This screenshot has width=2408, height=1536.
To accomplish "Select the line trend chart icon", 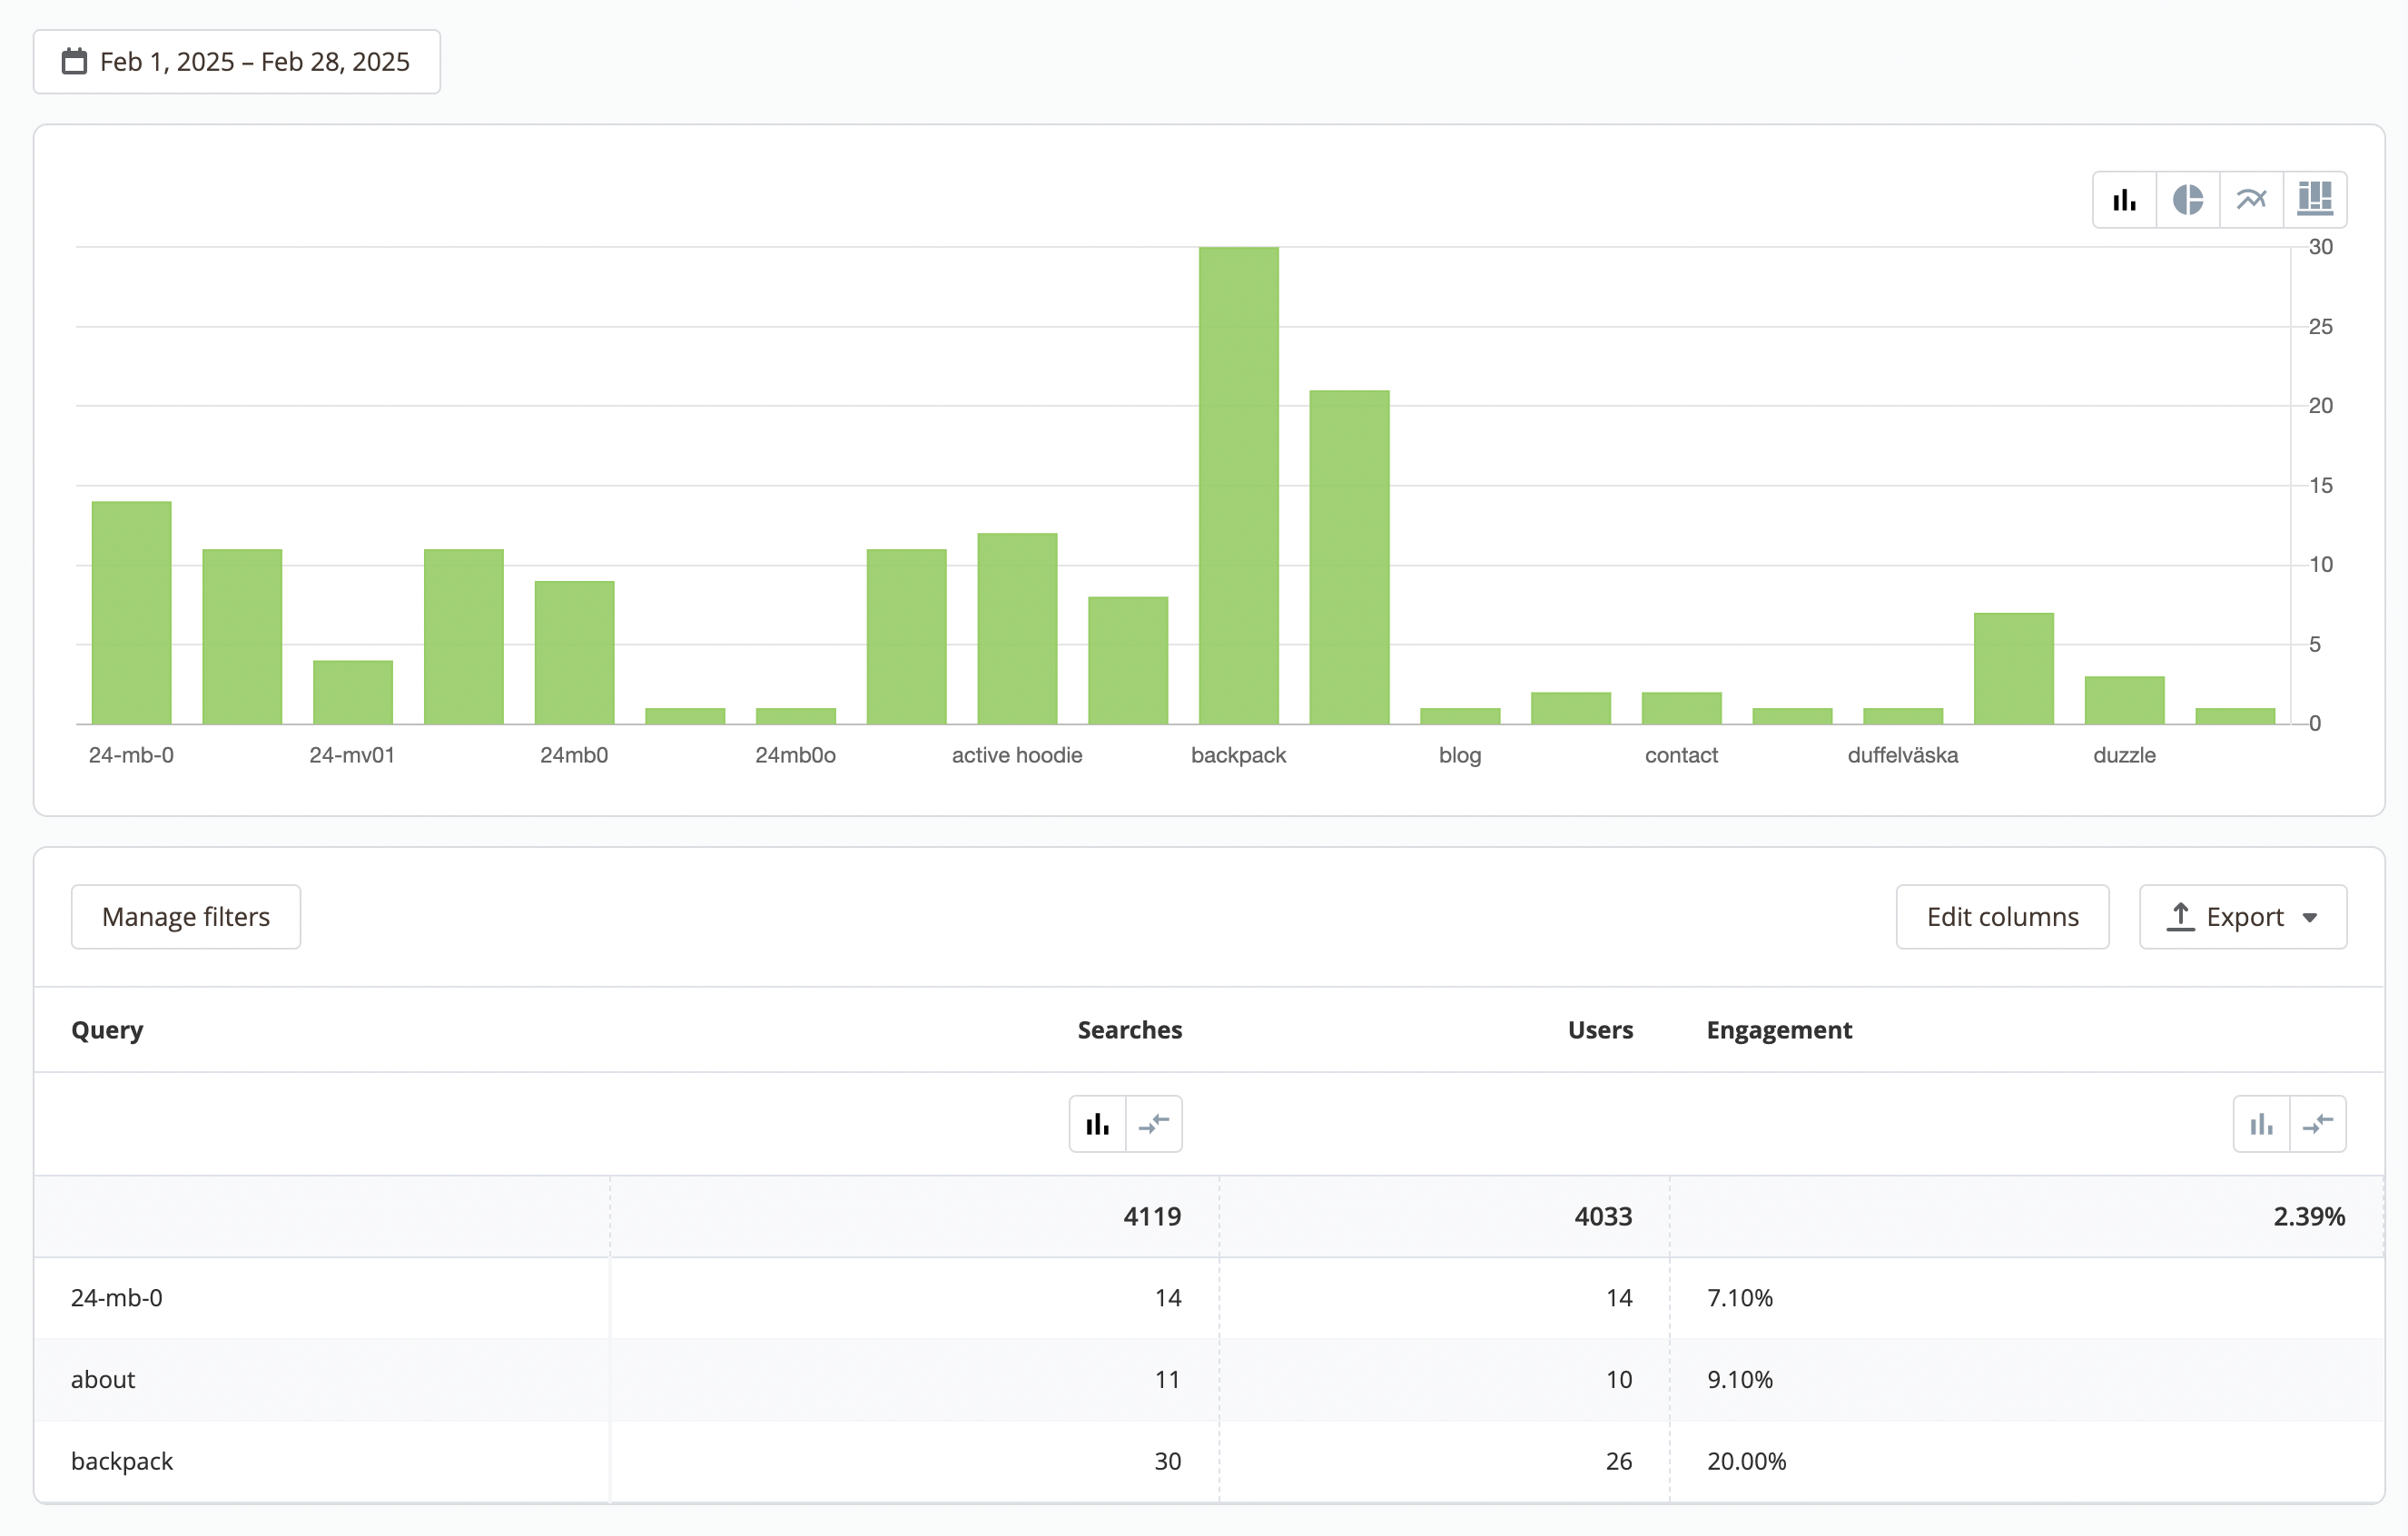I will click(2251, 200).
